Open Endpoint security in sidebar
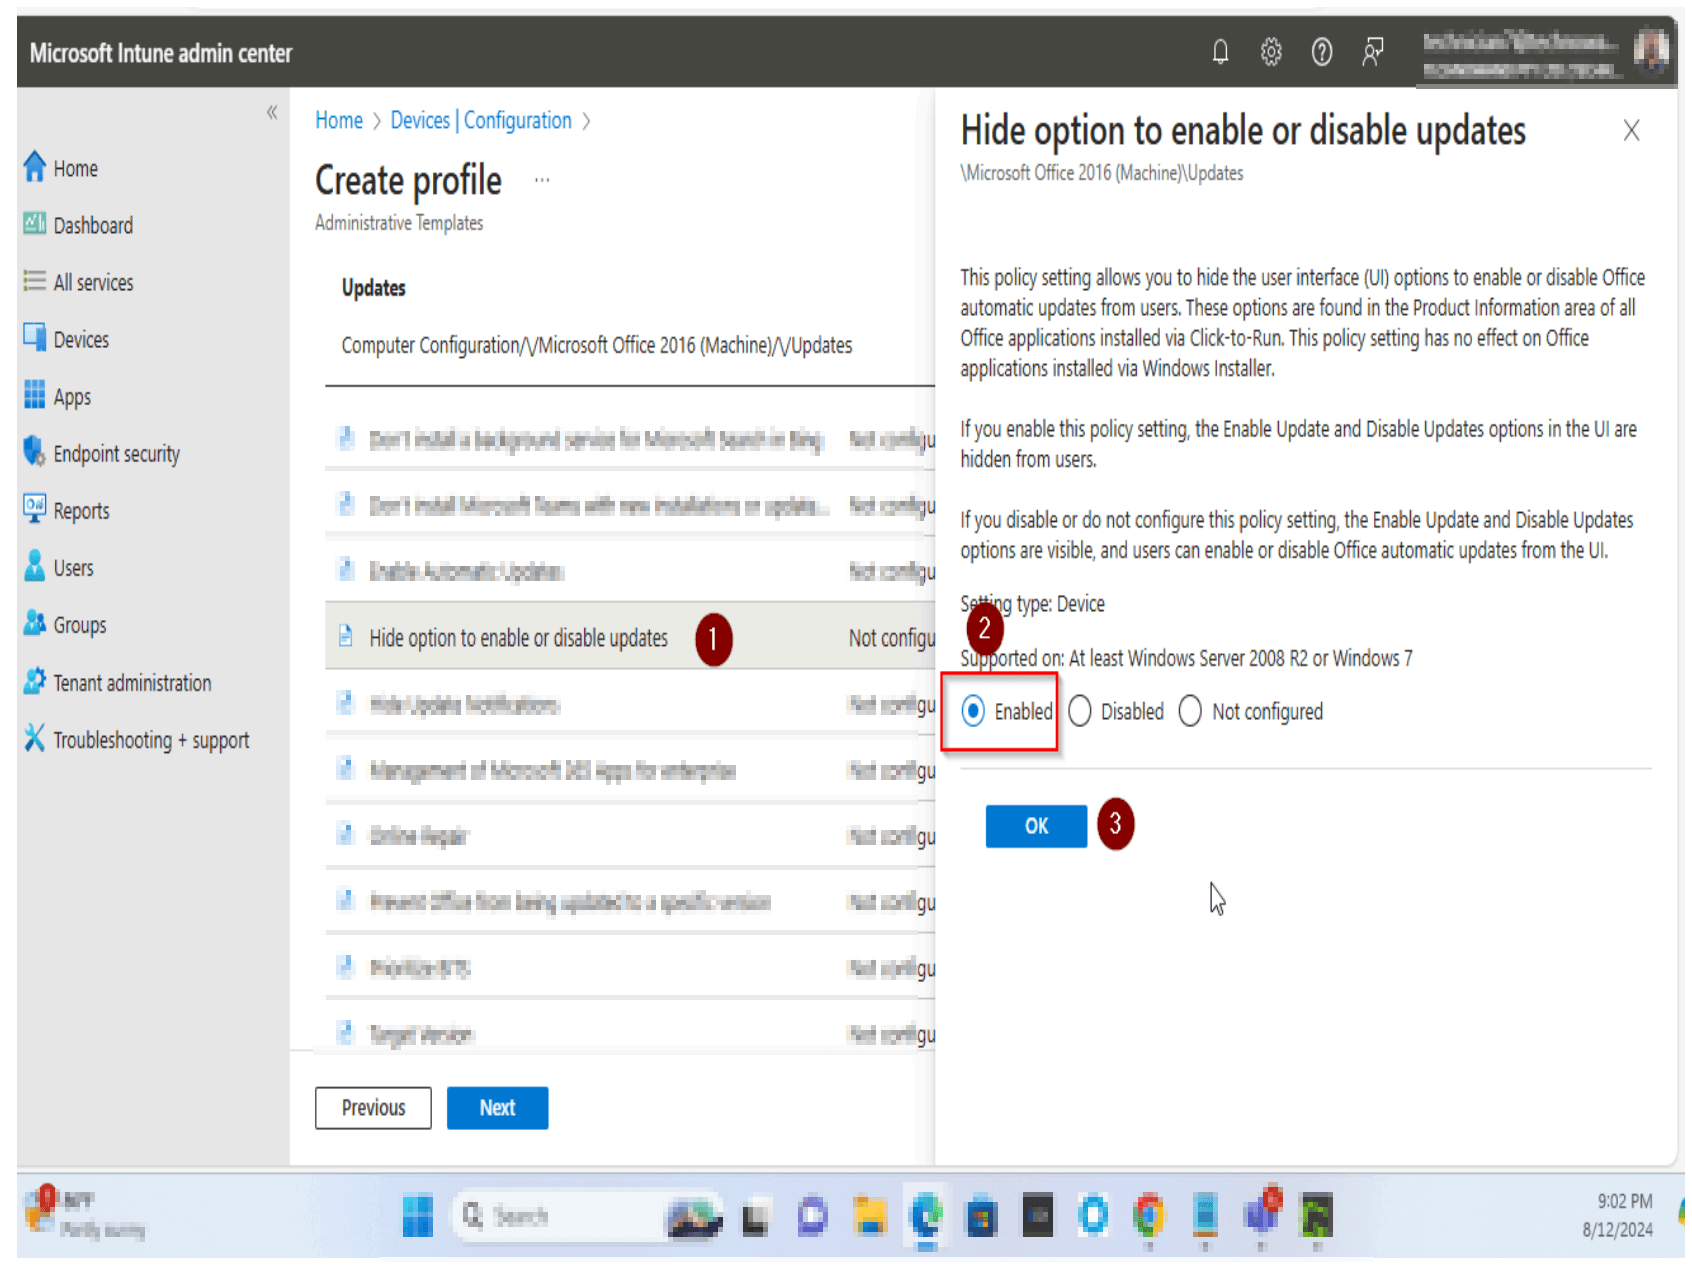The width and height of the screenshot is (1692, 1282). [x=116, y=453]
